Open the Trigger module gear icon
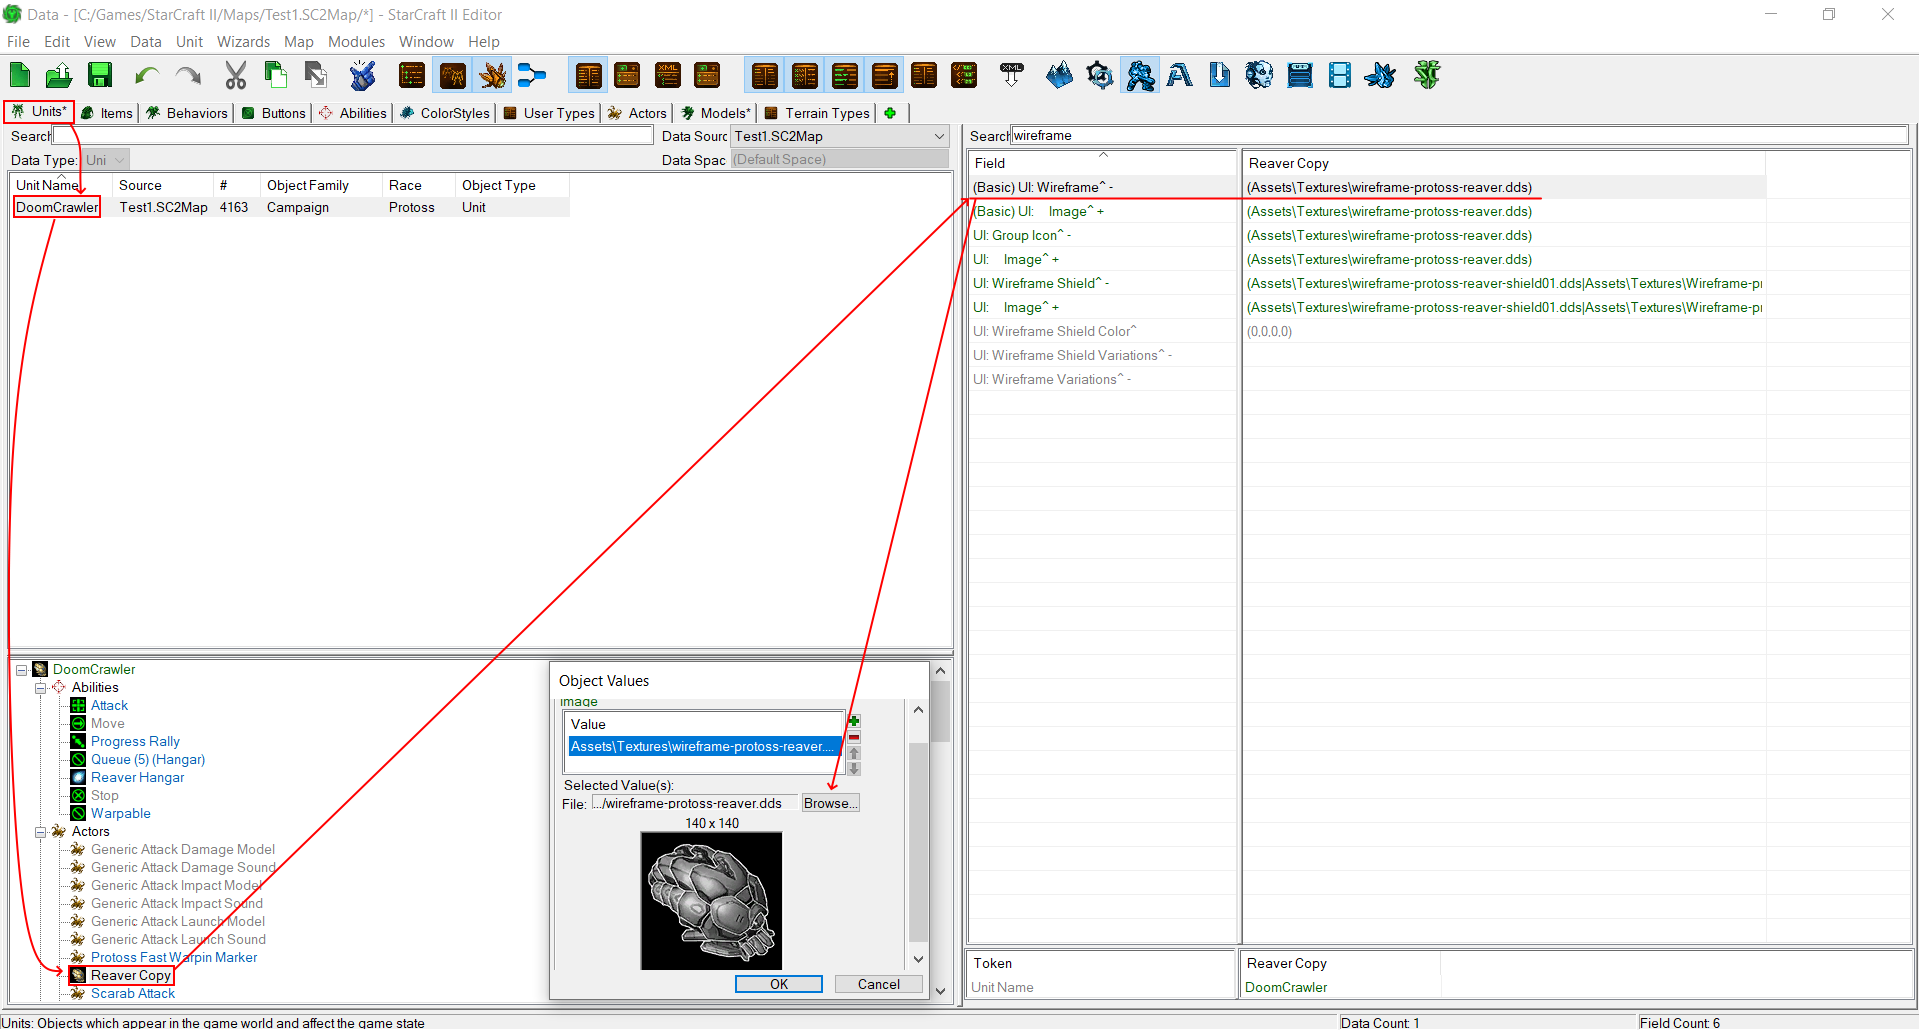Image resolution: width=1919 pixels, height=1030 pixels. 1099,75
